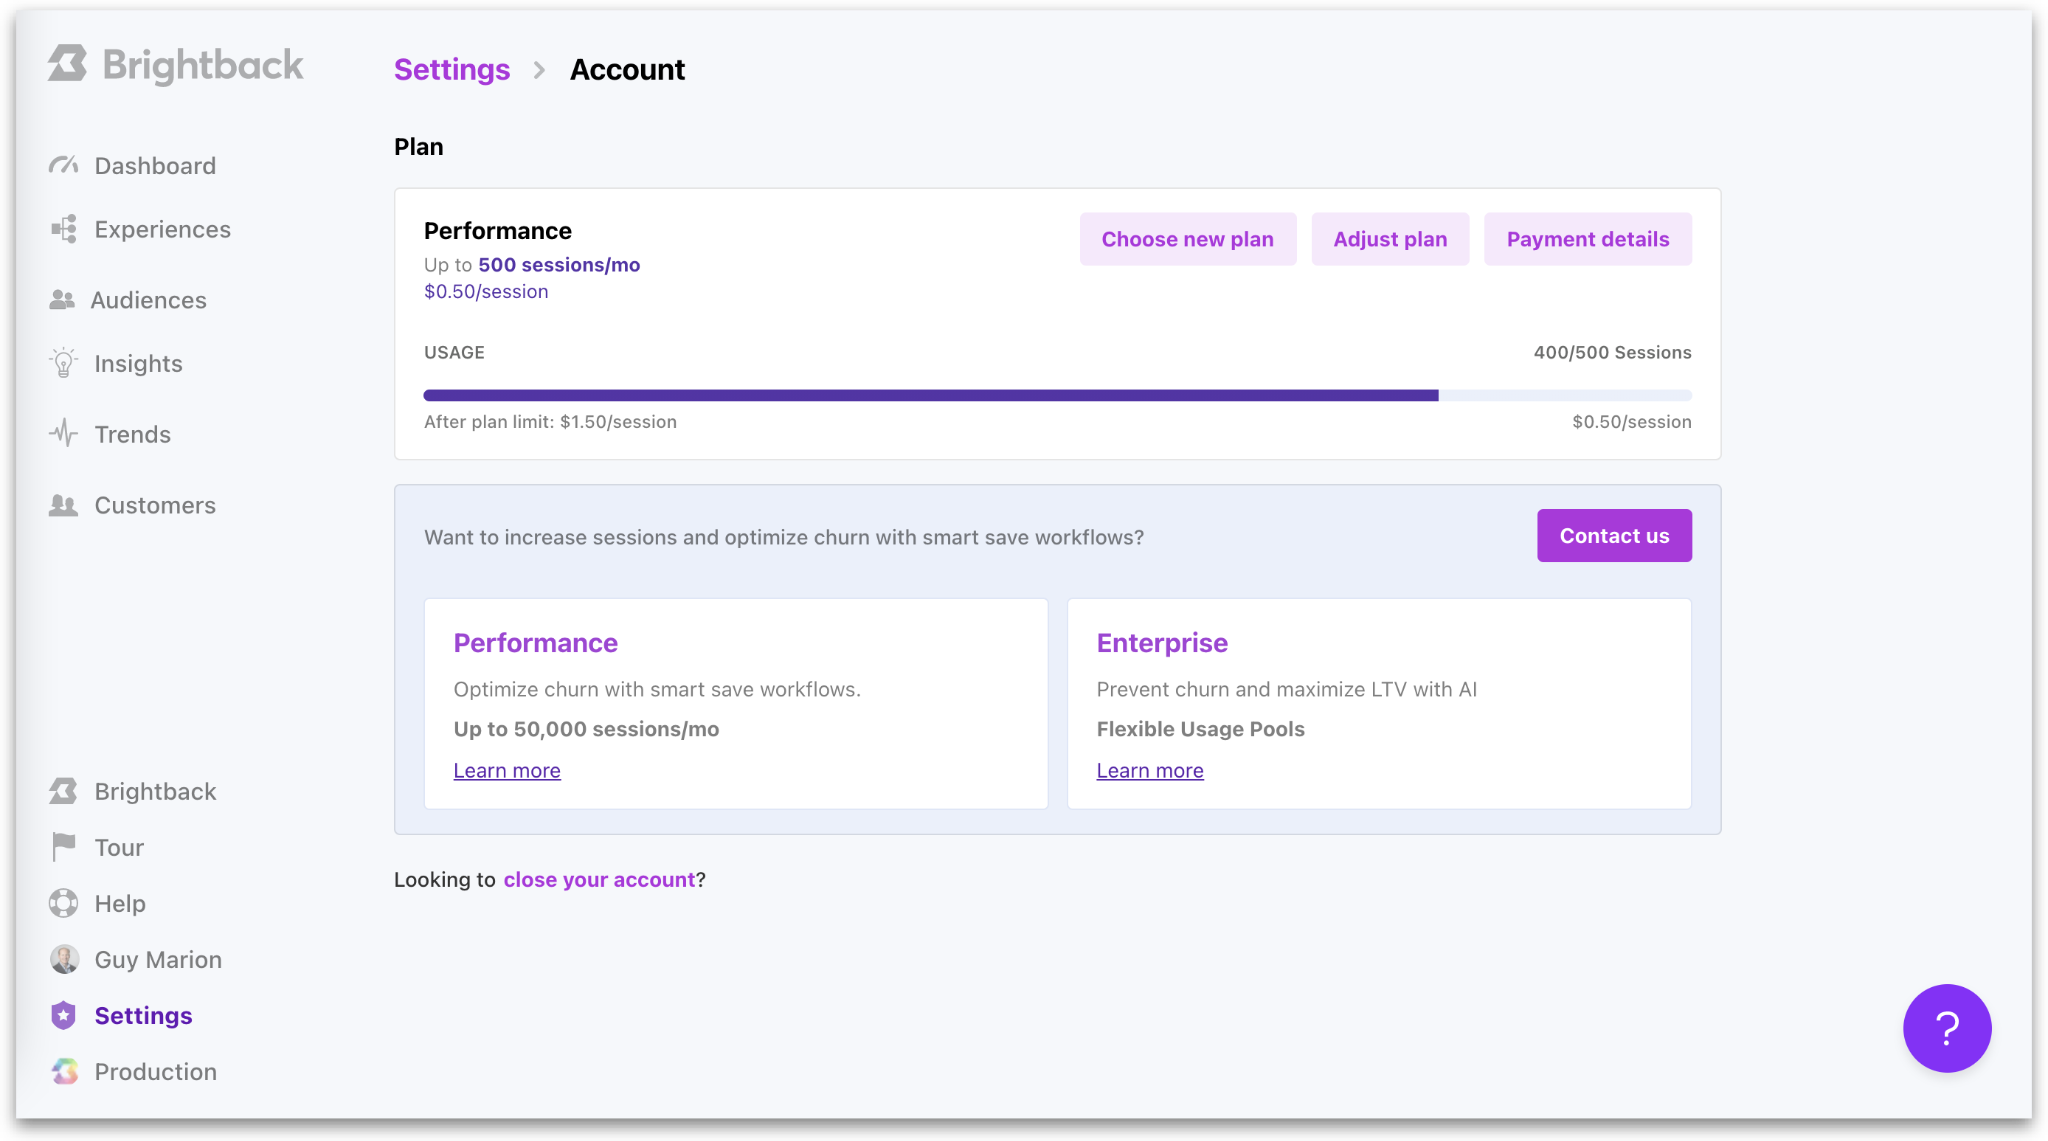This screenshot has width=2048, height=1141.
Task: Open Payment details
Action: point(1587,239)
